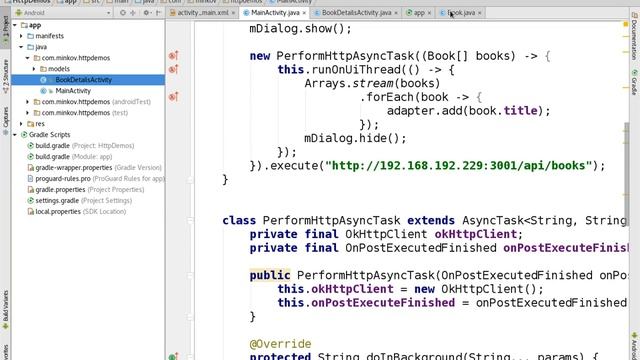The image size is (640, 360).
Task: Toggle the Captures tool window button
Action: click(x=5, y=120)
